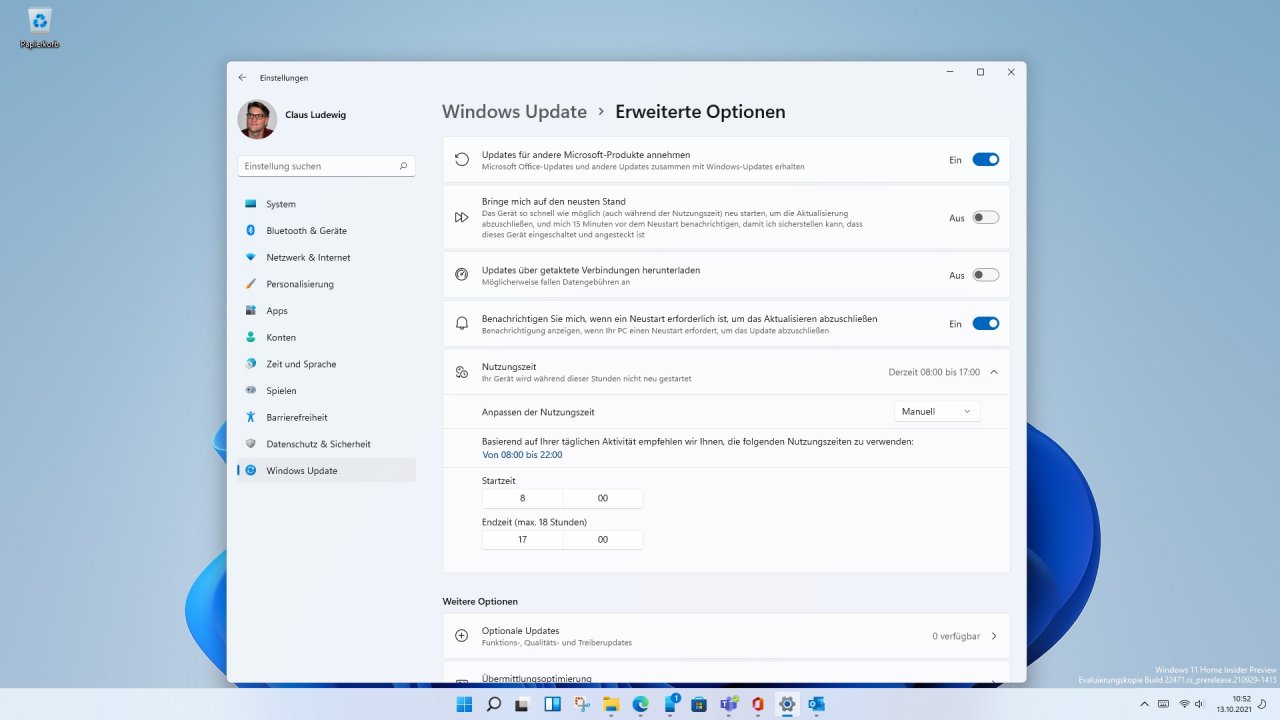The image size is (1280, 720).
Task: Select the Startzeit minutes field
Action: 603,498
